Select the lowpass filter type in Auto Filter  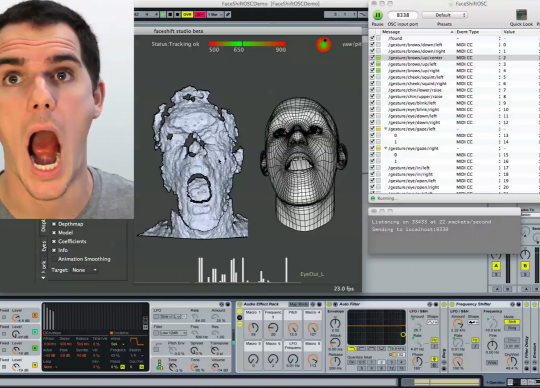(352, 349)
